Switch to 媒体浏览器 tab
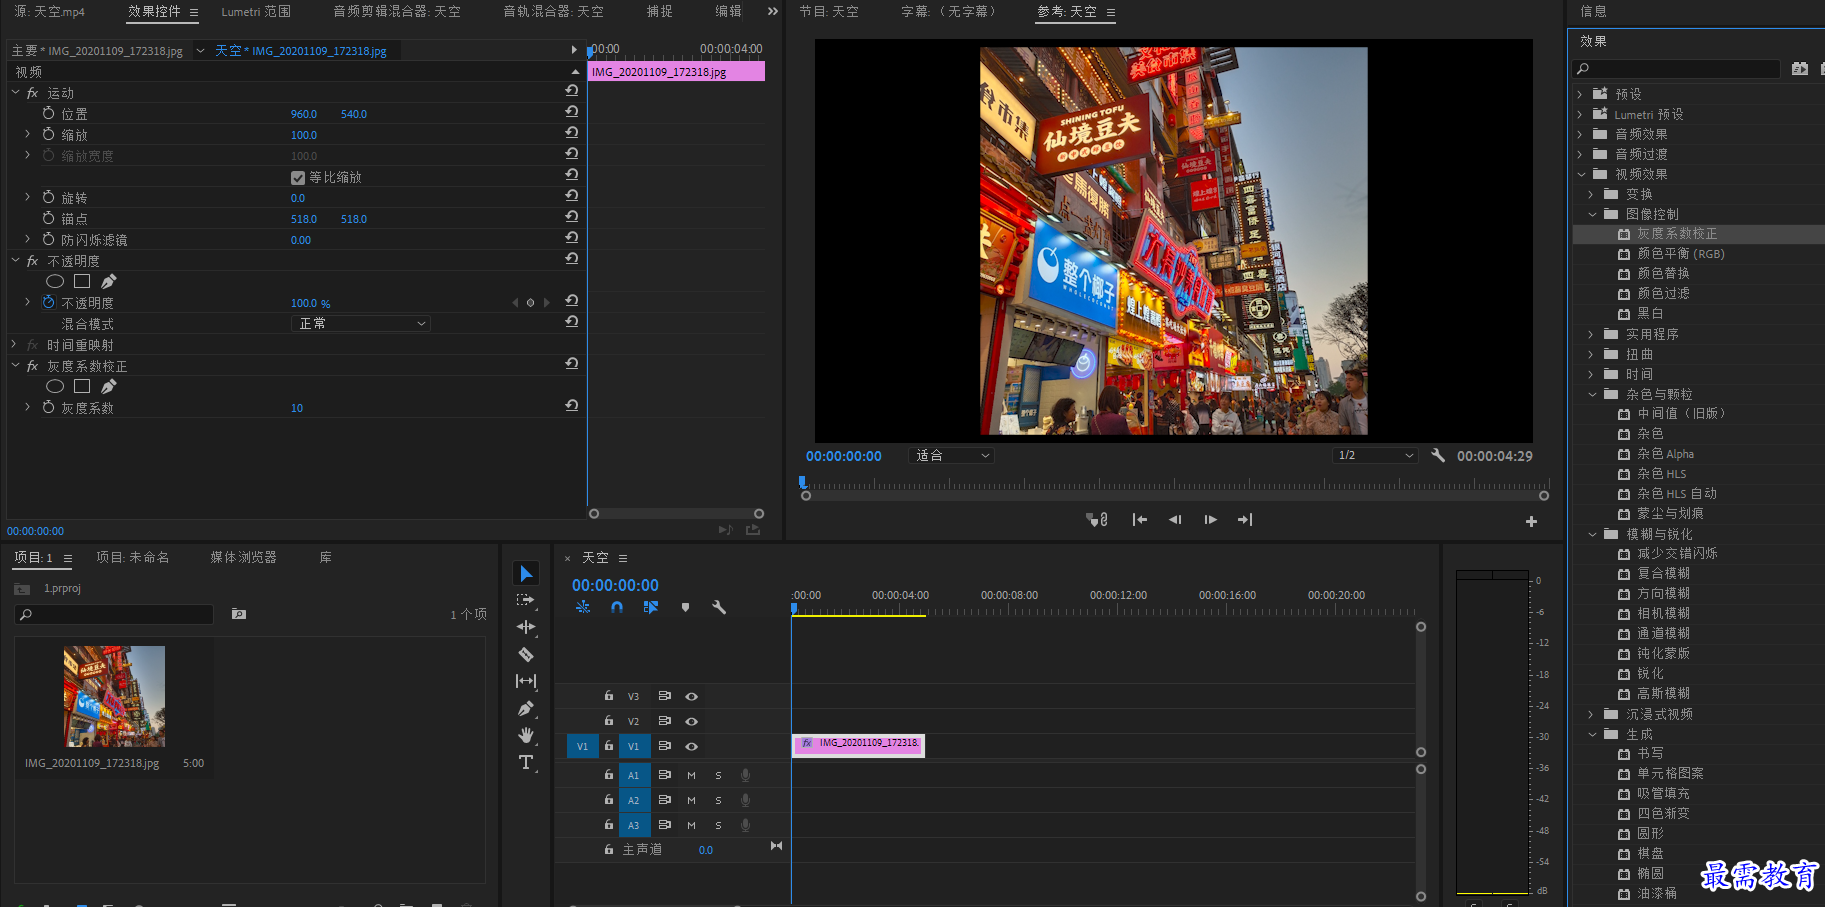The height and width of the screenshot is (907, 1825). click(243, 557)
